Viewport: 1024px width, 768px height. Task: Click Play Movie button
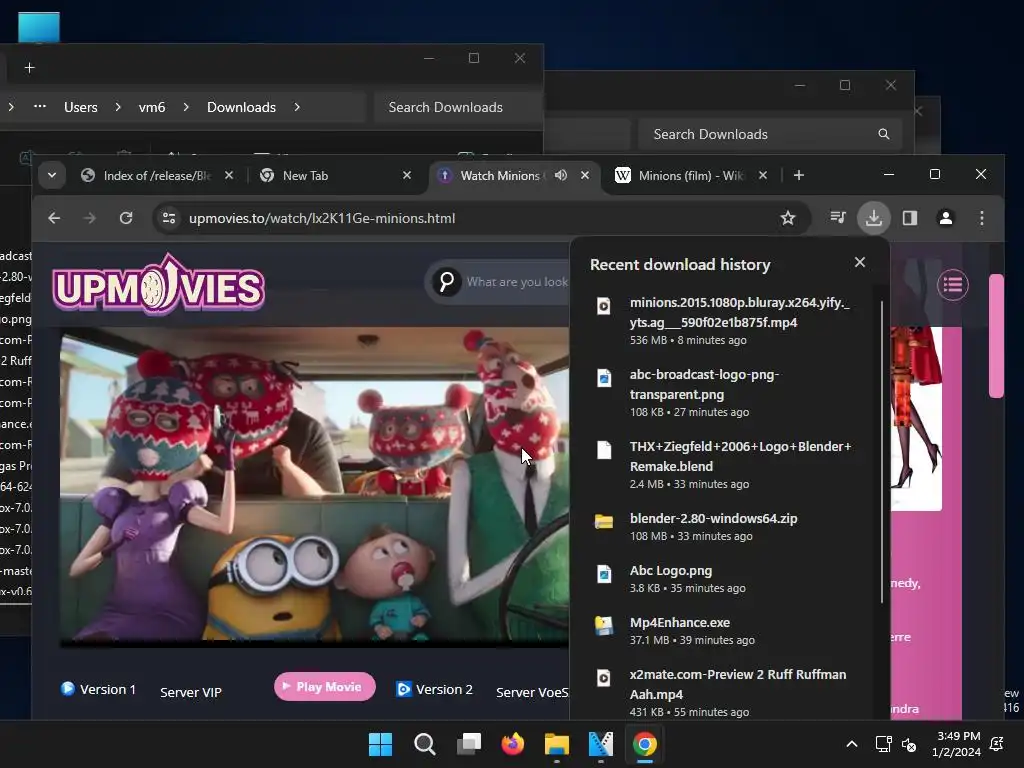(325, 686)
